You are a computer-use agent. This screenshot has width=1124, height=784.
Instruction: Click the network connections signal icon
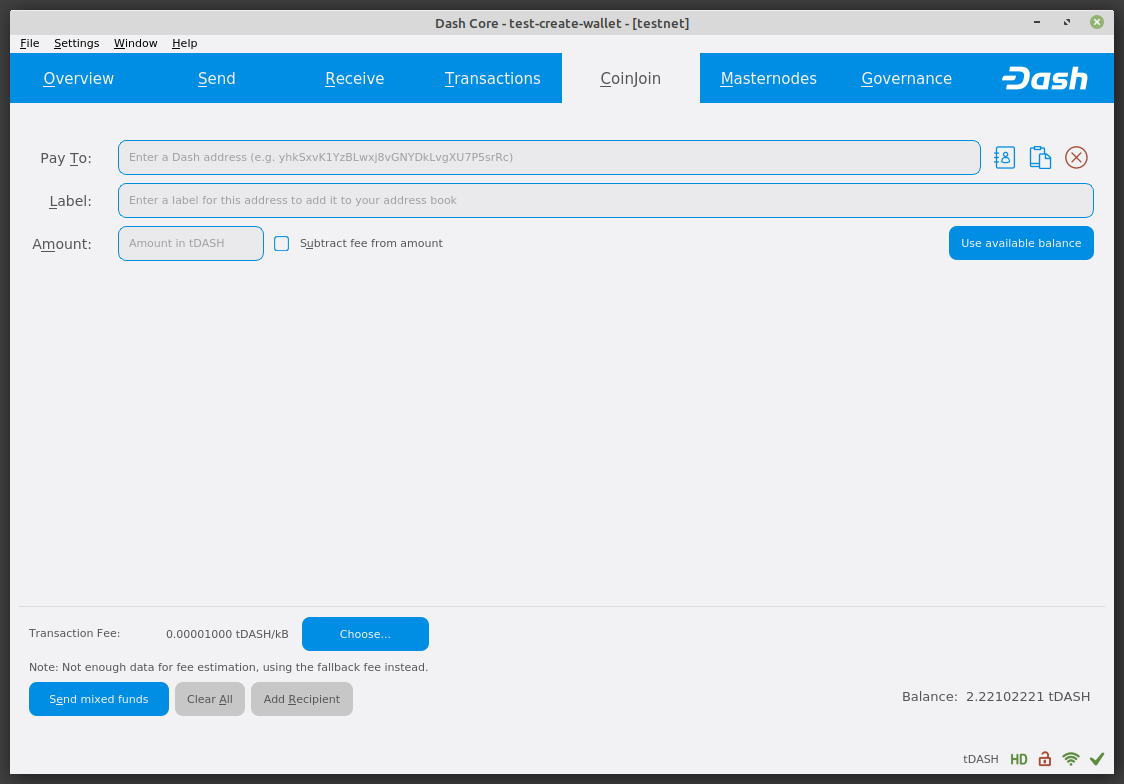tap(1071, 759)
